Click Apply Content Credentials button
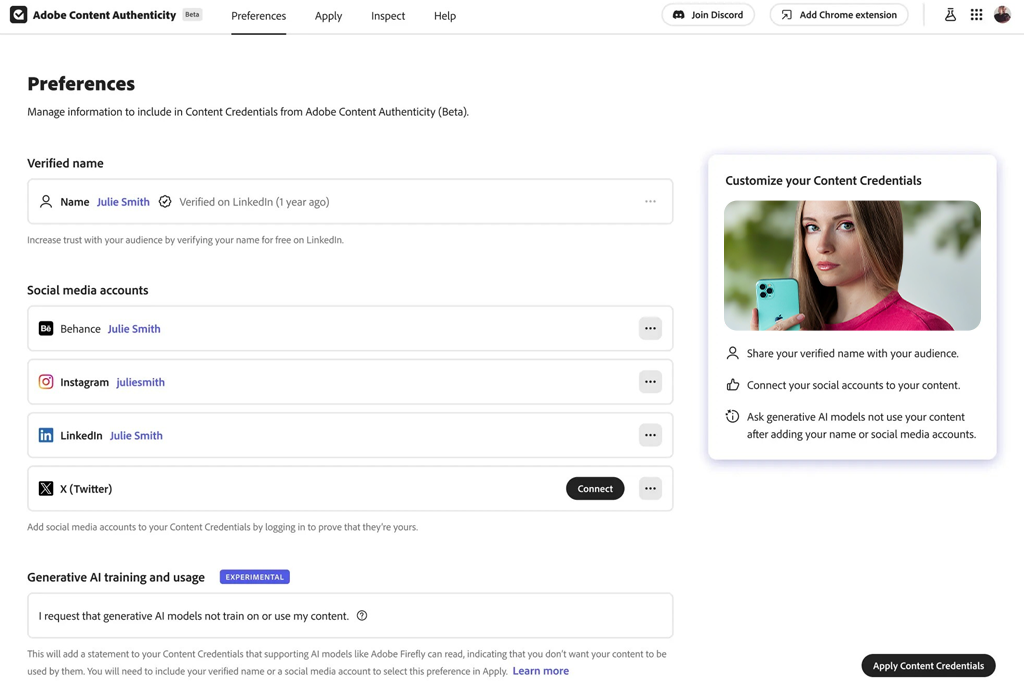The height and width of the screenshot is (683, 1024). pyautogui.click(x=928, y=665)
